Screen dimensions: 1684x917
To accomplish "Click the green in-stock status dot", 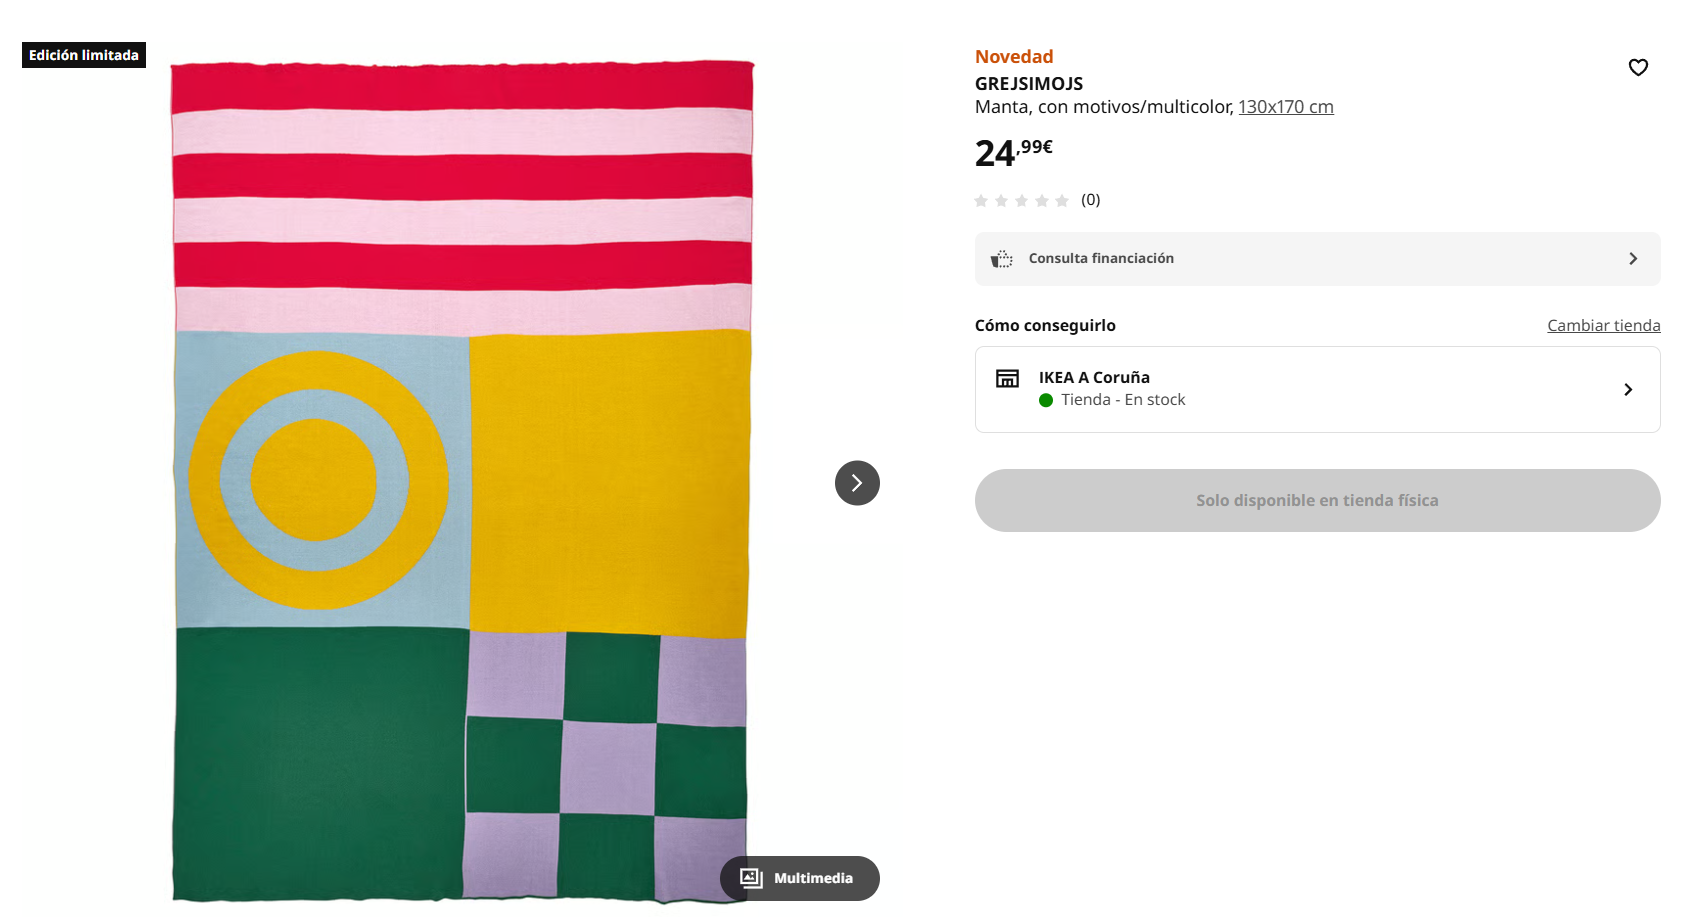I will (x=1046, y=400).
